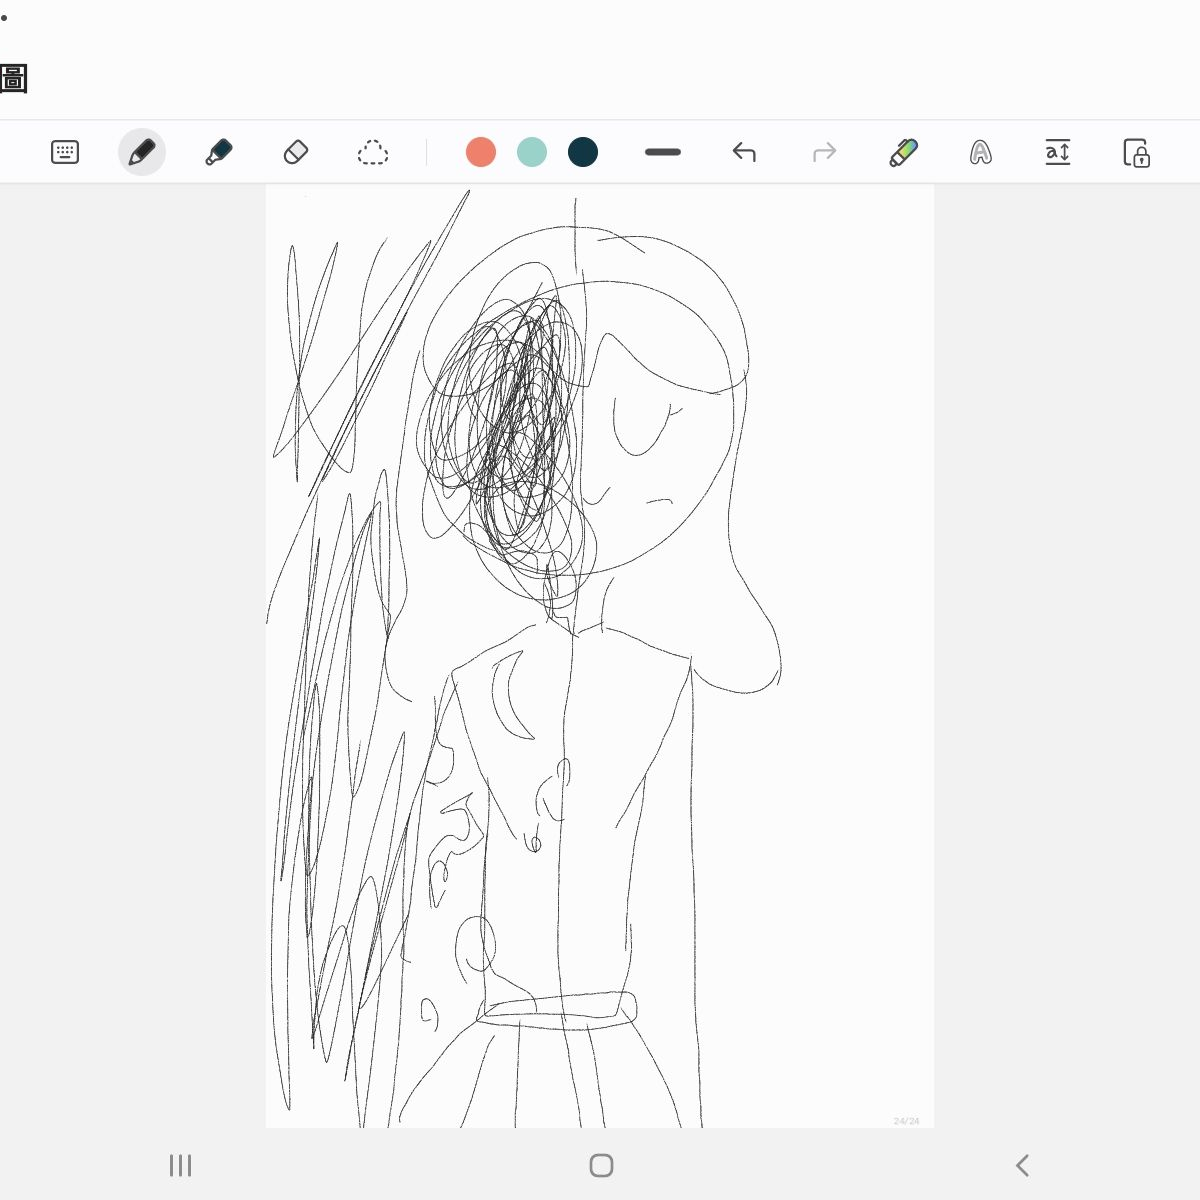The image size is (1200, 1200).
Task: Tap the Android back button
Action: (x=1022, y=1165)
